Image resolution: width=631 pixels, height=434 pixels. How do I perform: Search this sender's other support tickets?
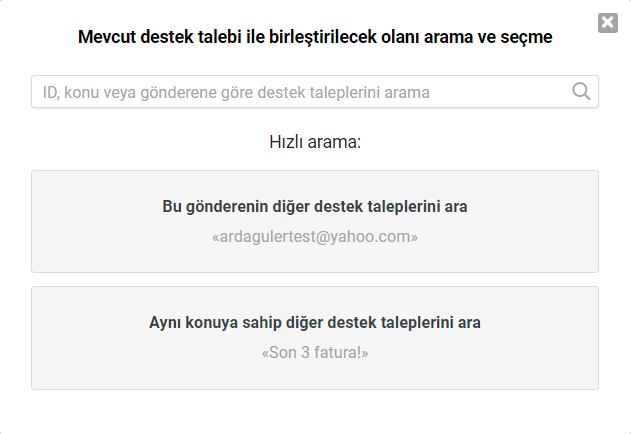[315, 221]
